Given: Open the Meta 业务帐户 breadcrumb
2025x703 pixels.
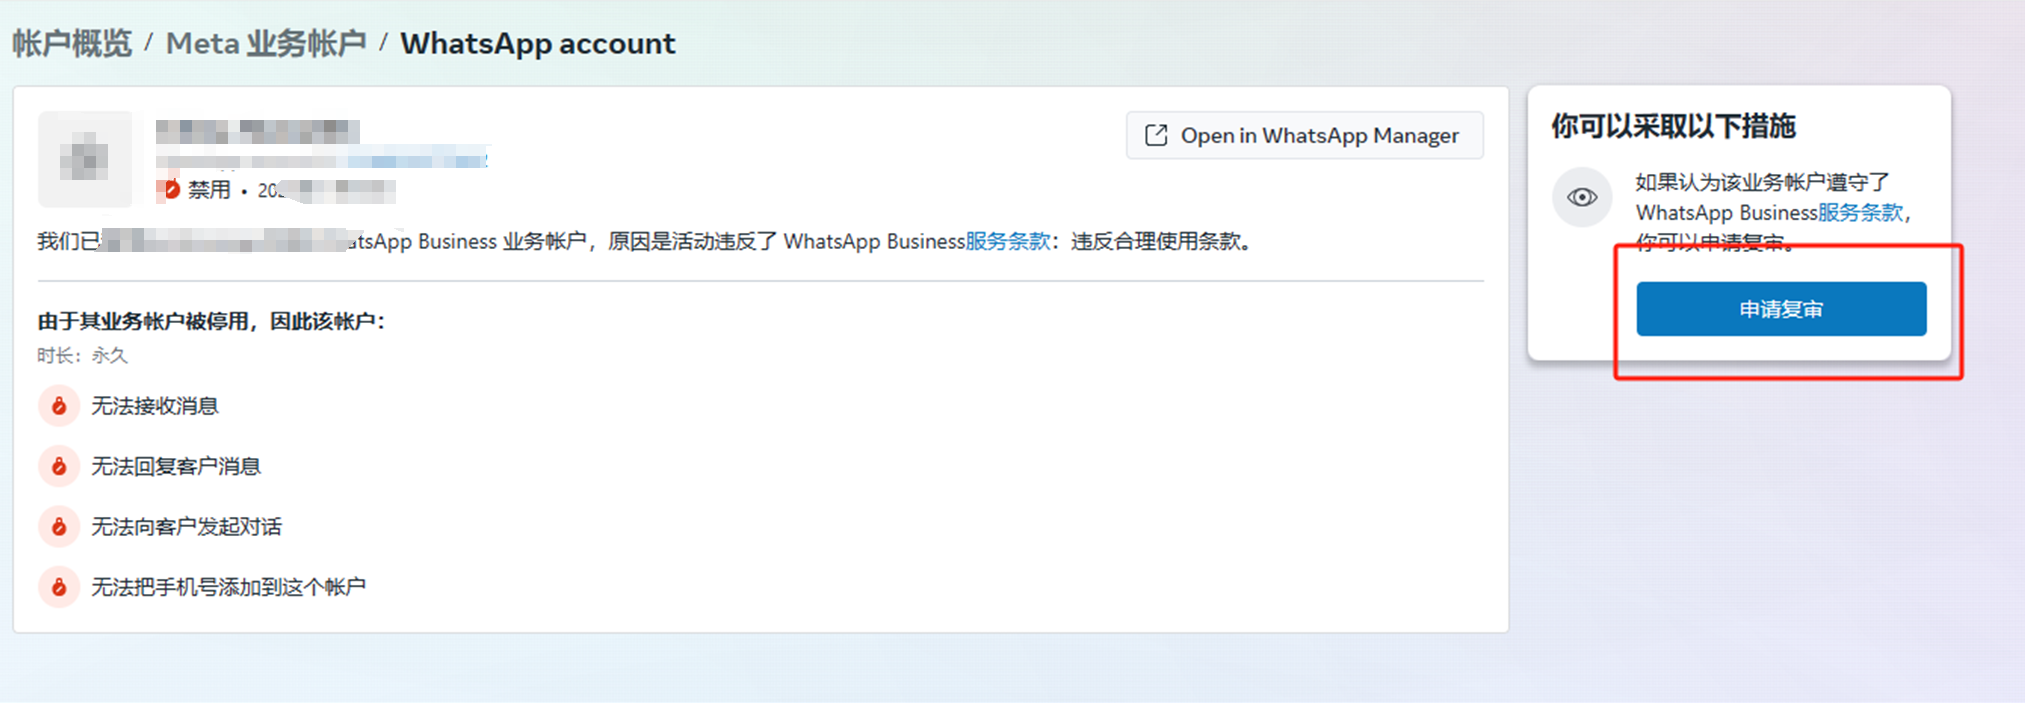Looking at the screenshot, I should pyautogui.click(x=266, y=44).
